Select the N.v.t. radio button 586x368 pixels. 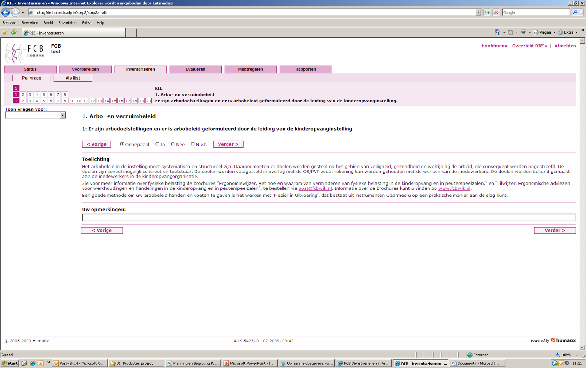point(193,144)
